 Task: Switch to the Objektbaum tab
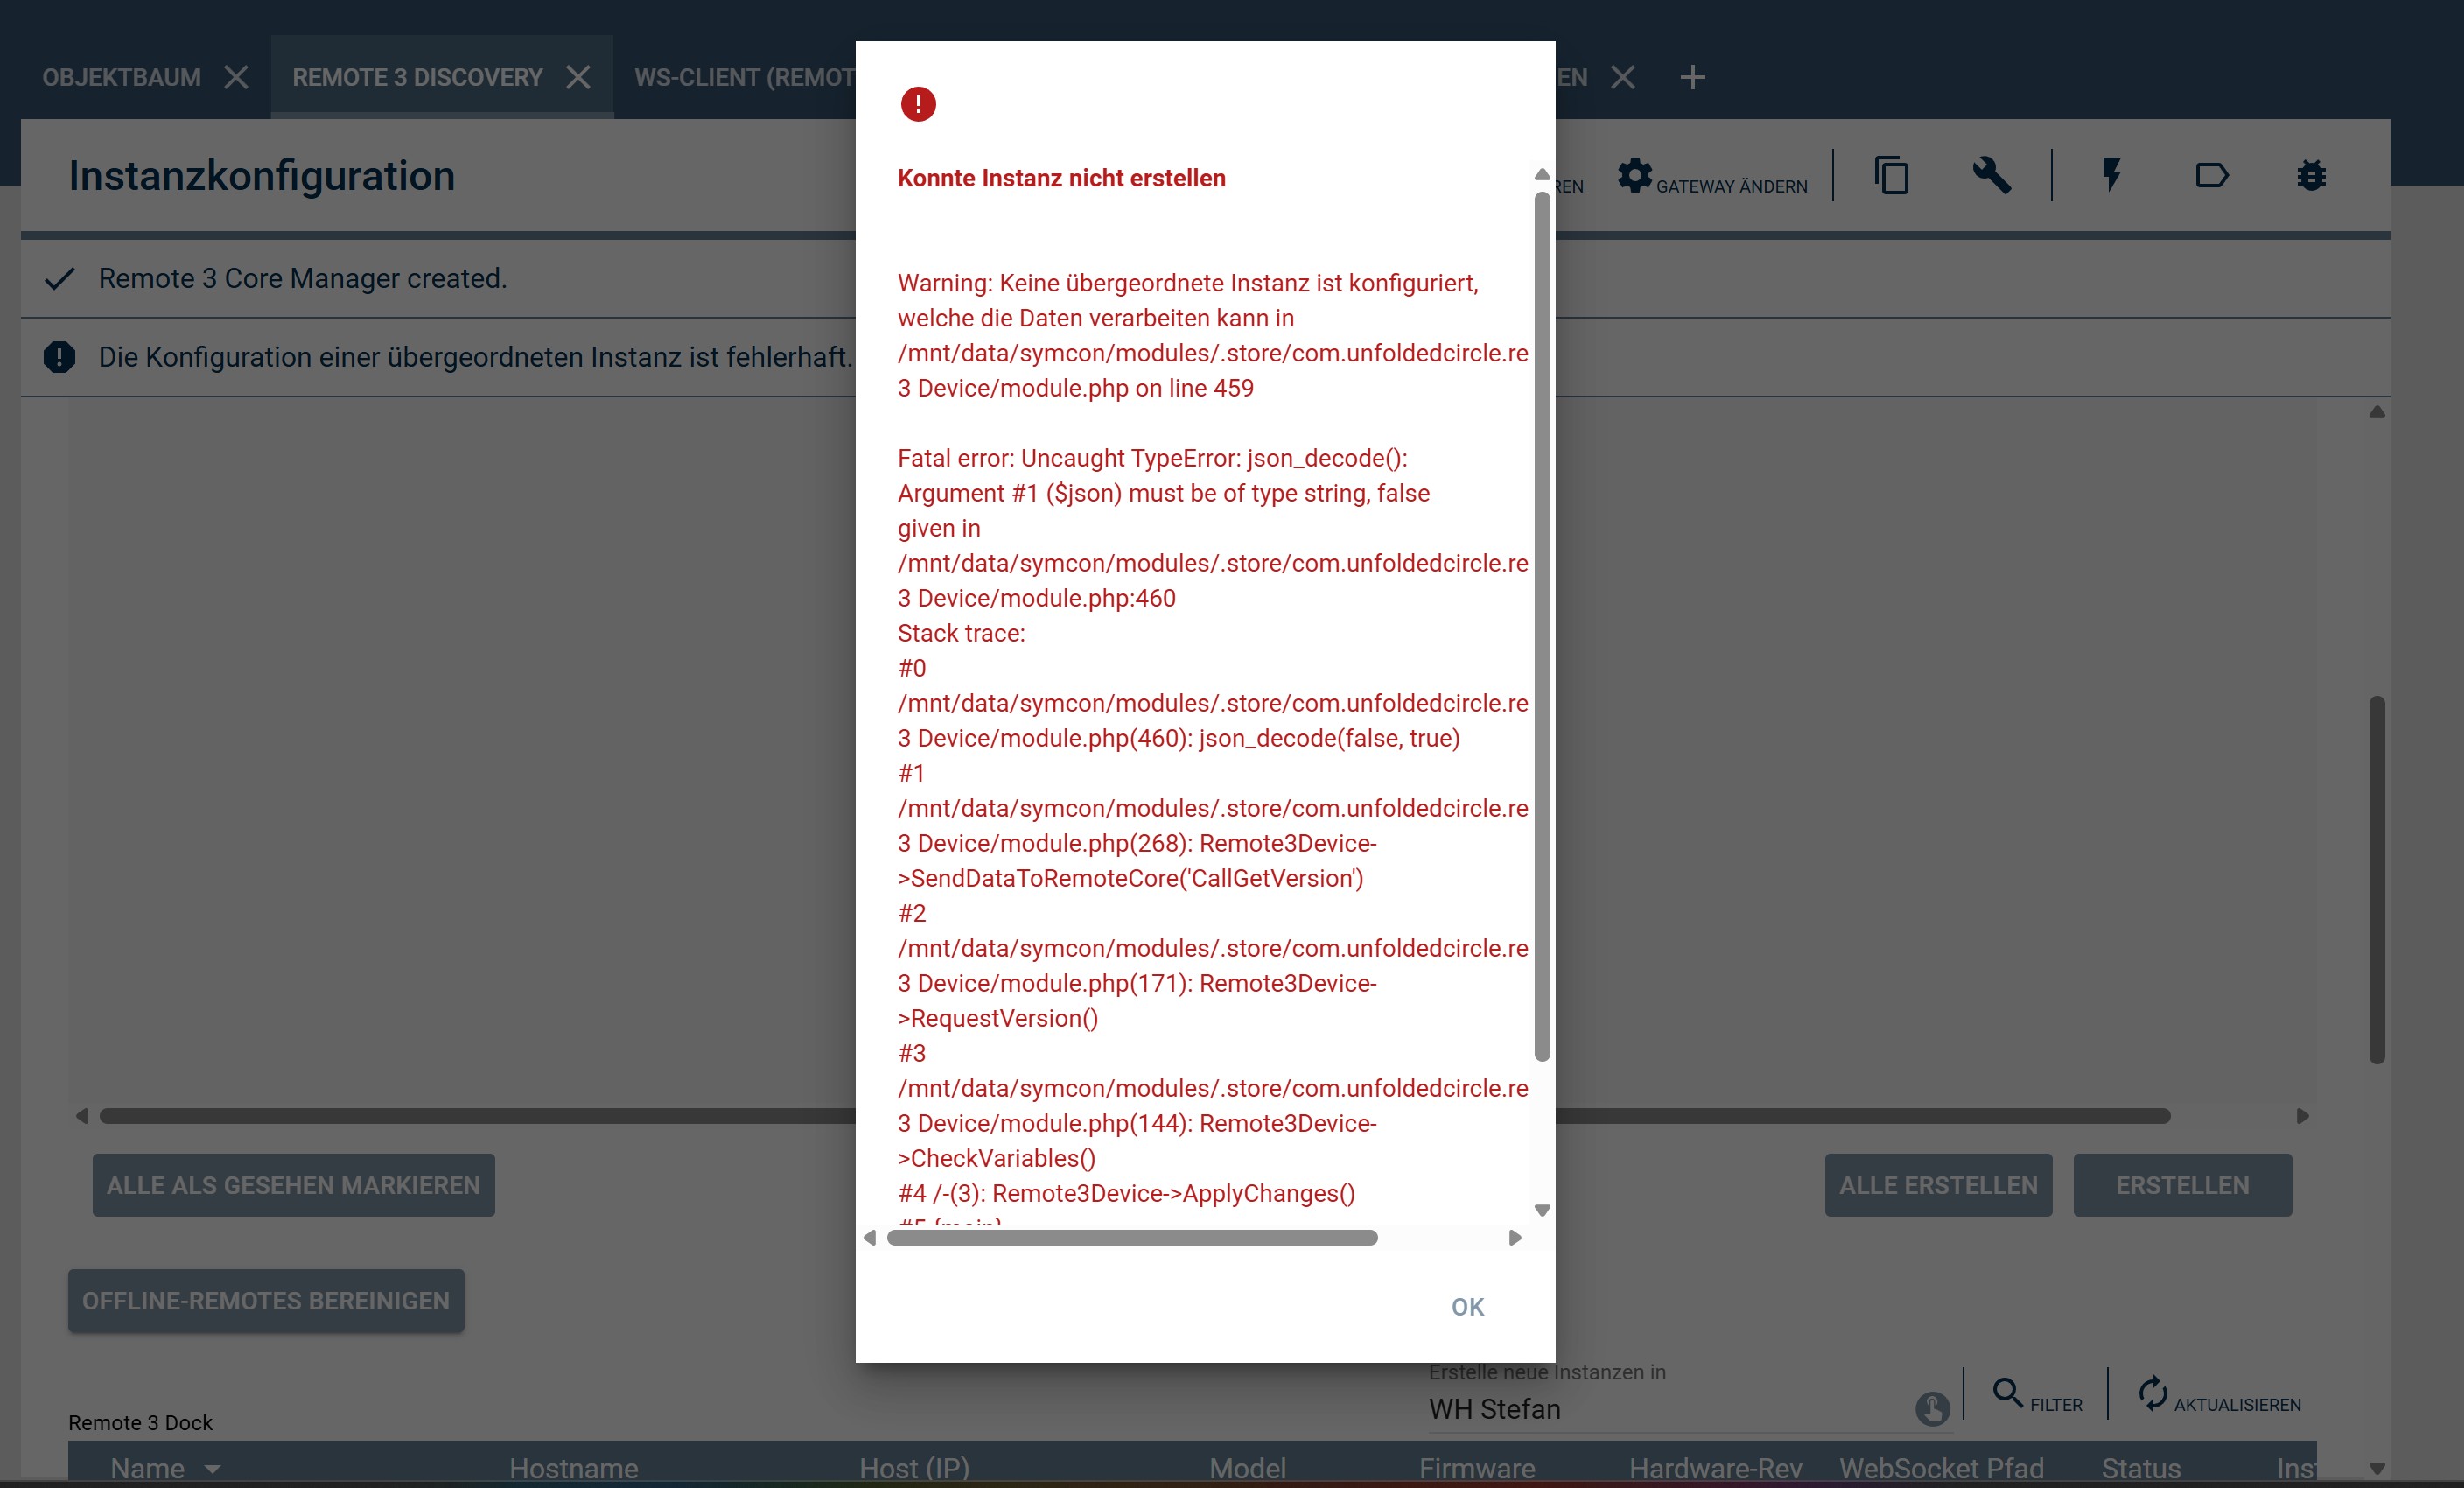(122, 77)
